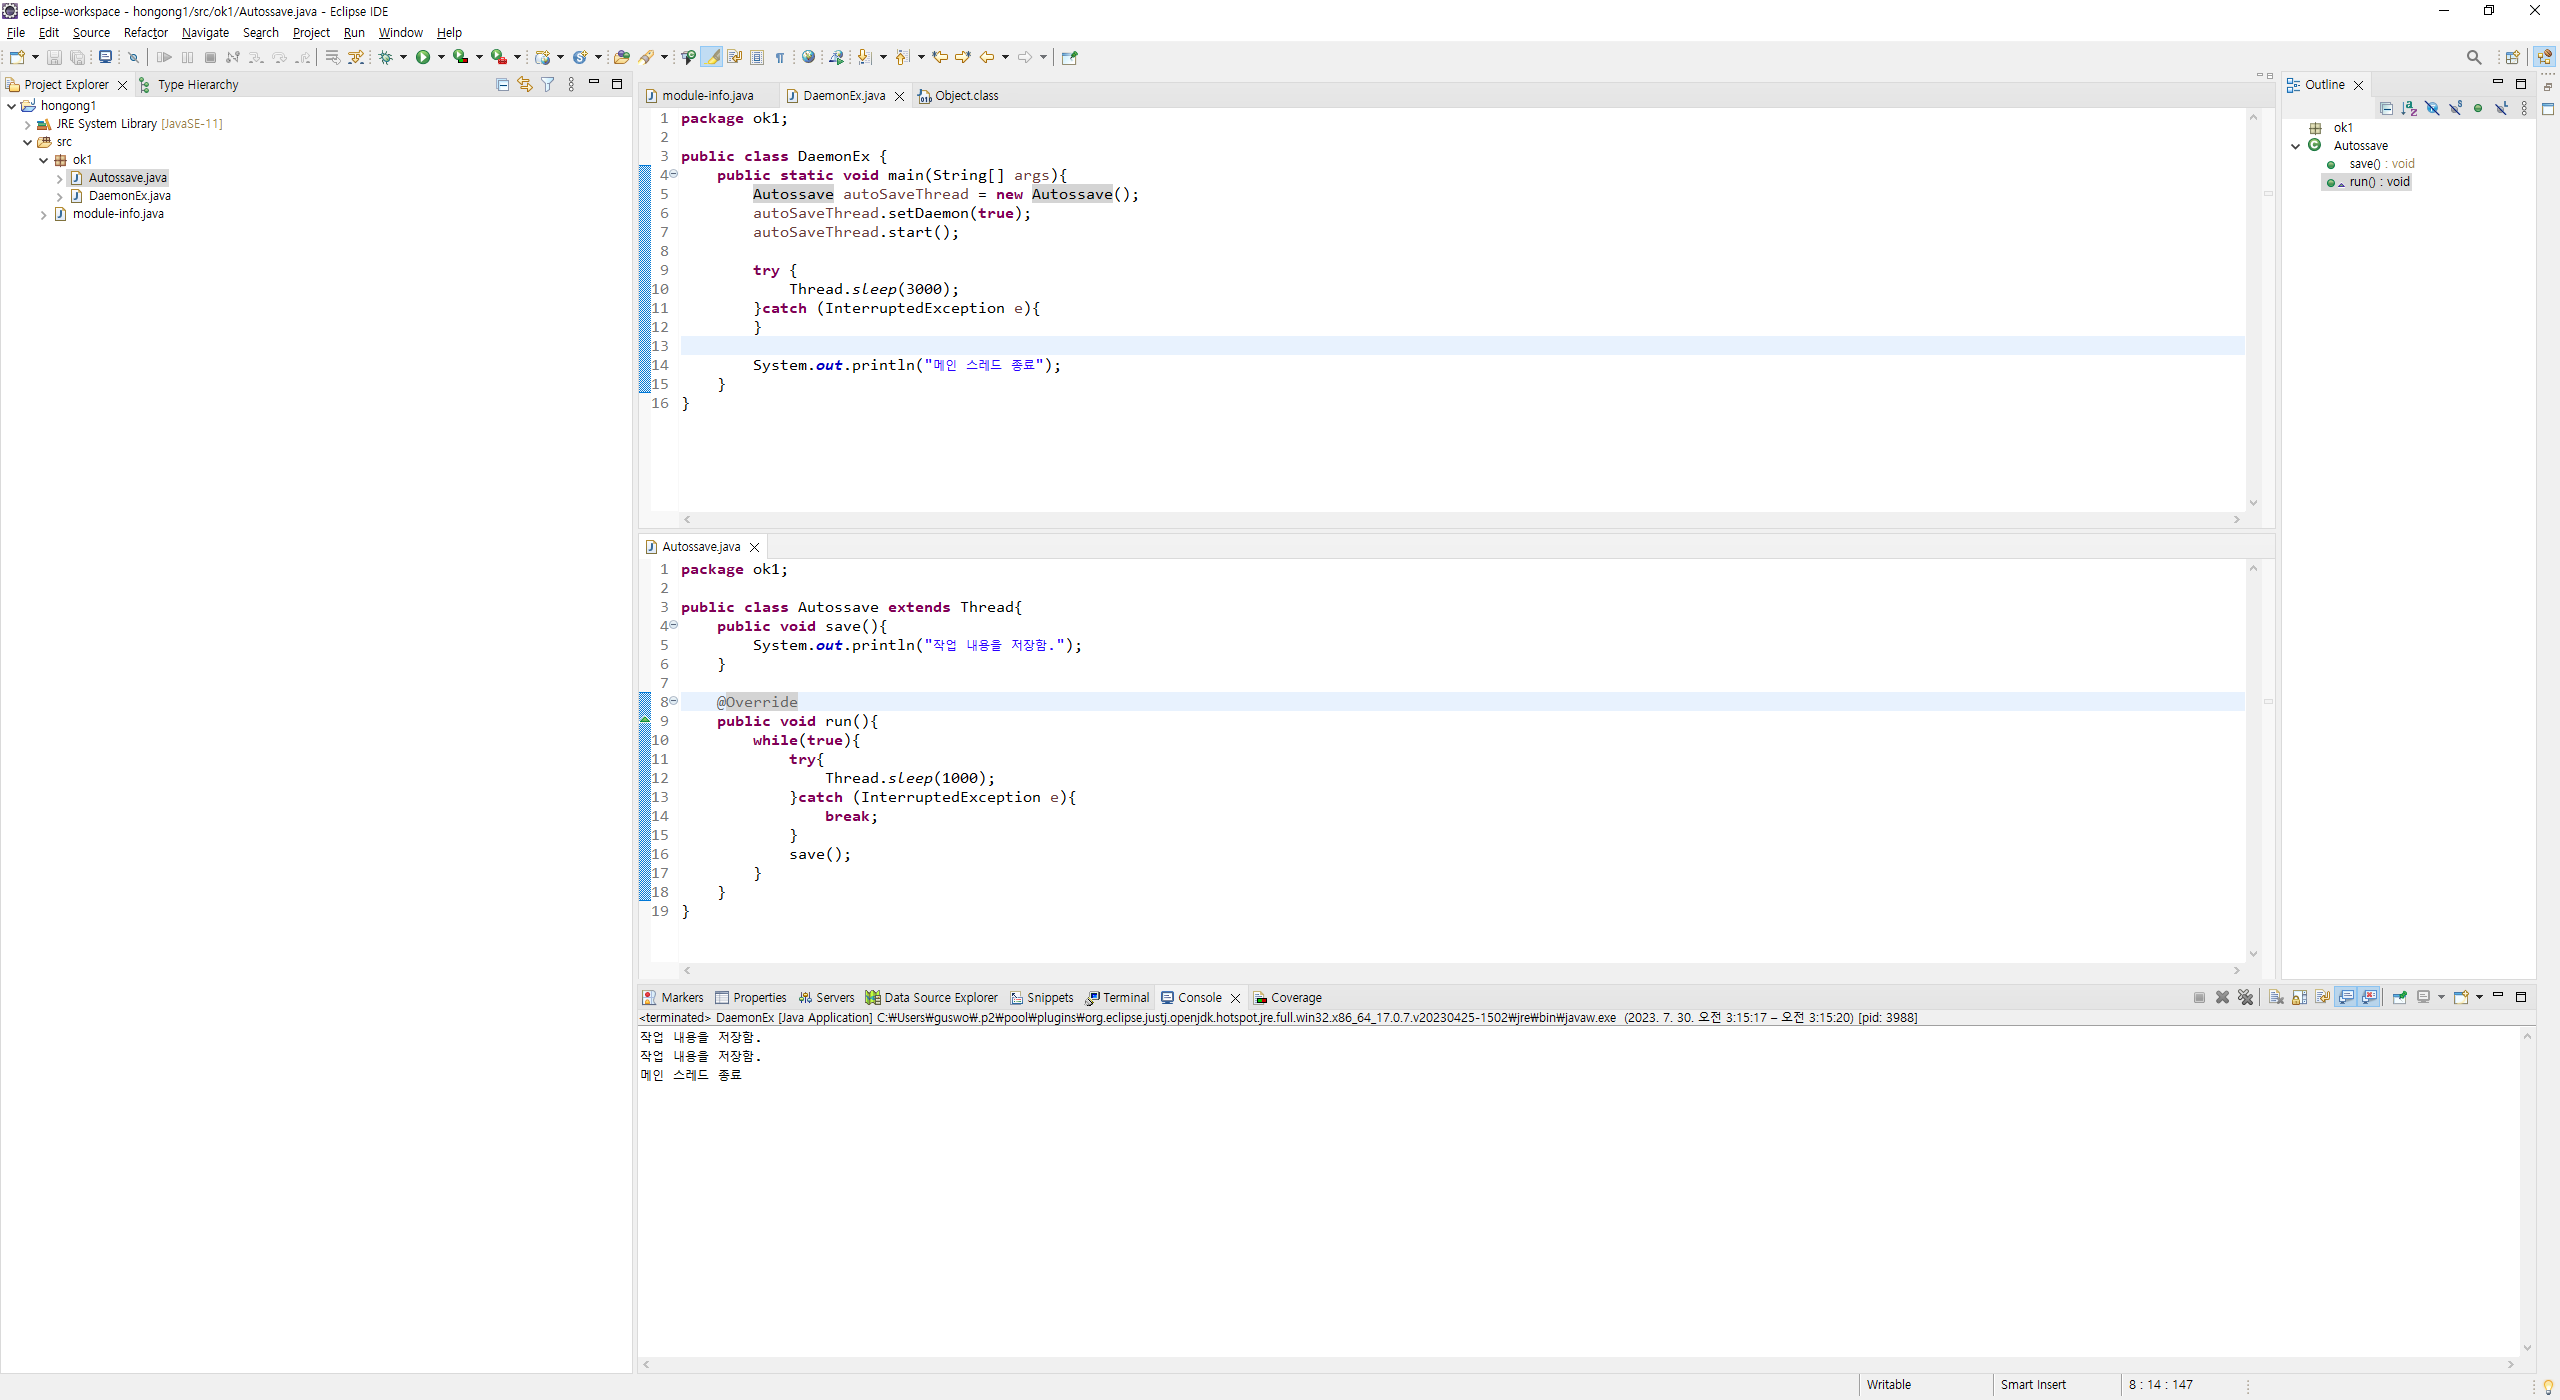Open the Refactor menu
This screenshot has width=2560, height=1400.
[x=145, y=32]
